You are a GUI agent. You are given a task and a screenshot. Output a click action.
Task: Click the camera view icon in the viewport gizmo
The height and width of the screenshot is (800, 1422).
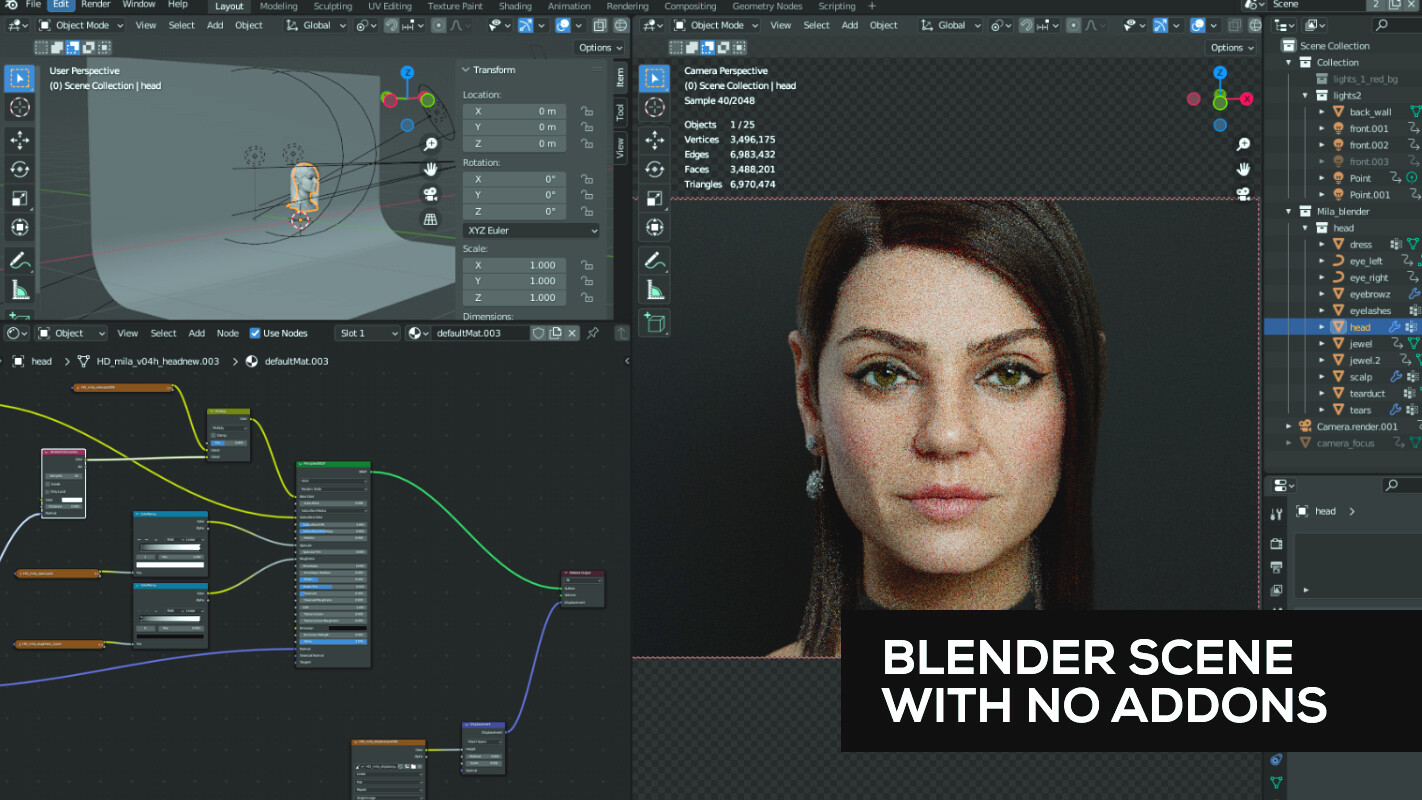tap(430, 194)
